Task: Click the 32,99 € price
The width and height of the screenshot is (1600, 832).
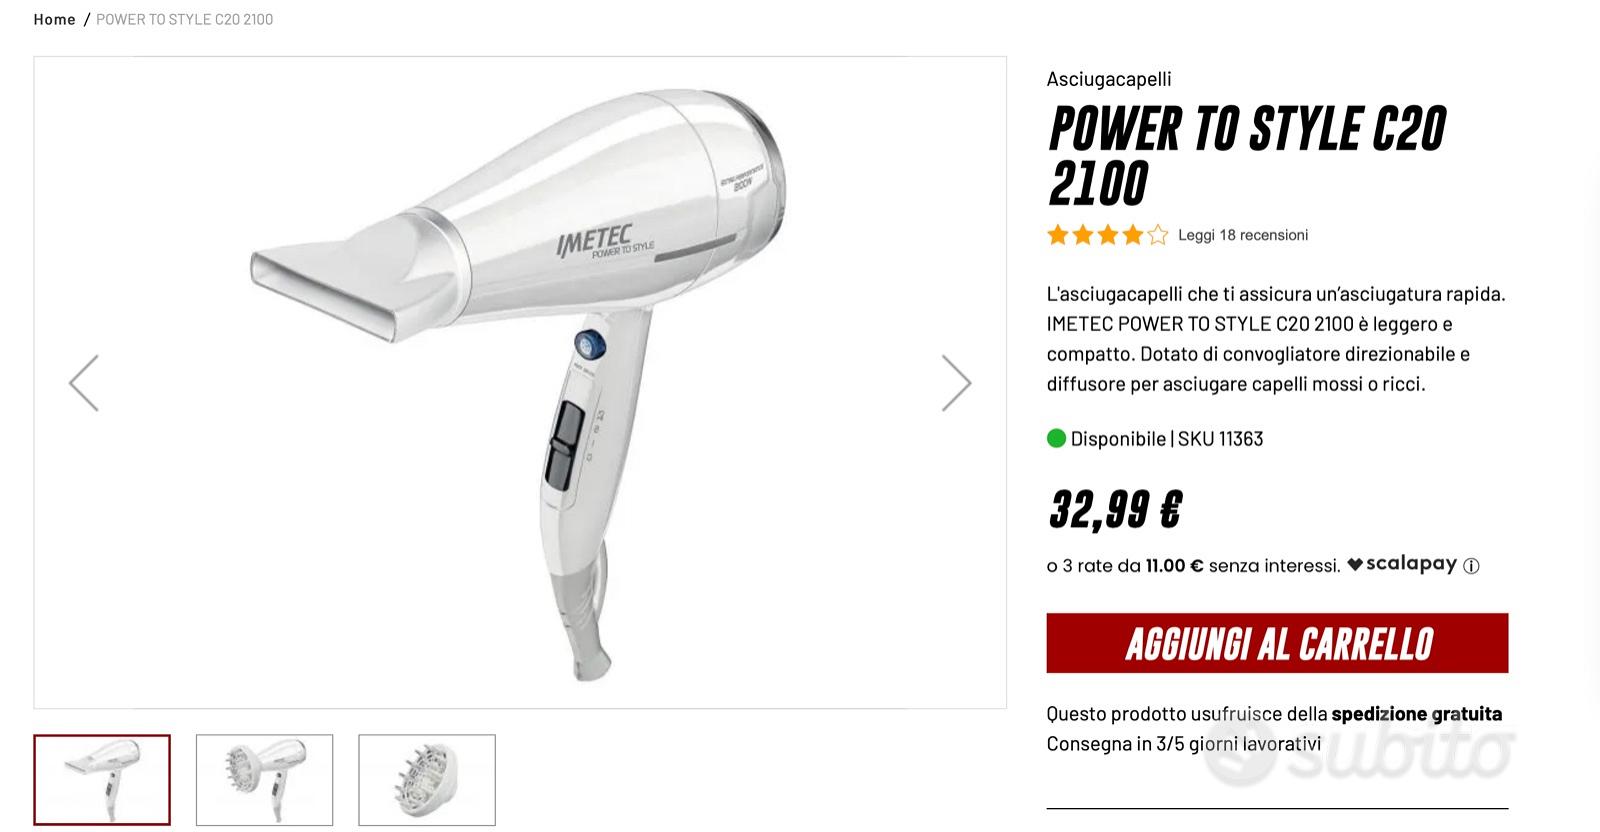Action: click(1115, 509)
